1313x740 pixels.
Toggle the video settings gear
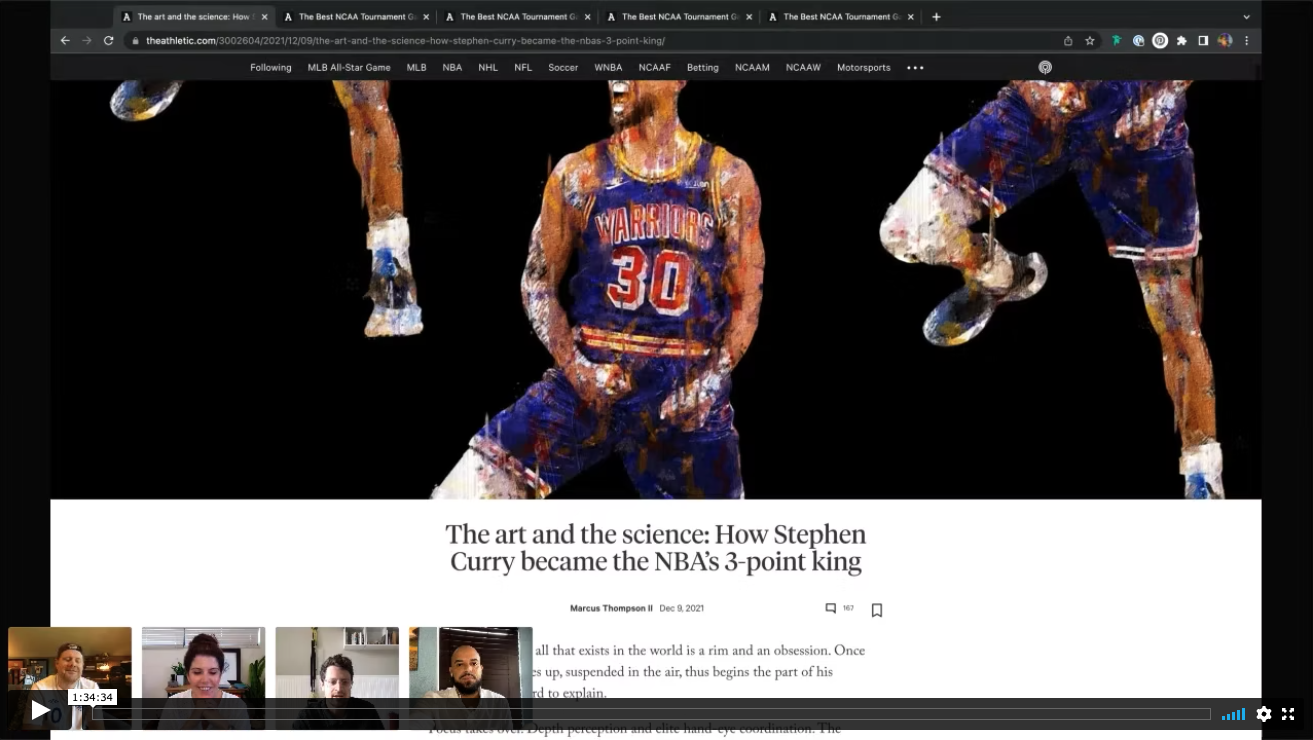(1263, 714)
